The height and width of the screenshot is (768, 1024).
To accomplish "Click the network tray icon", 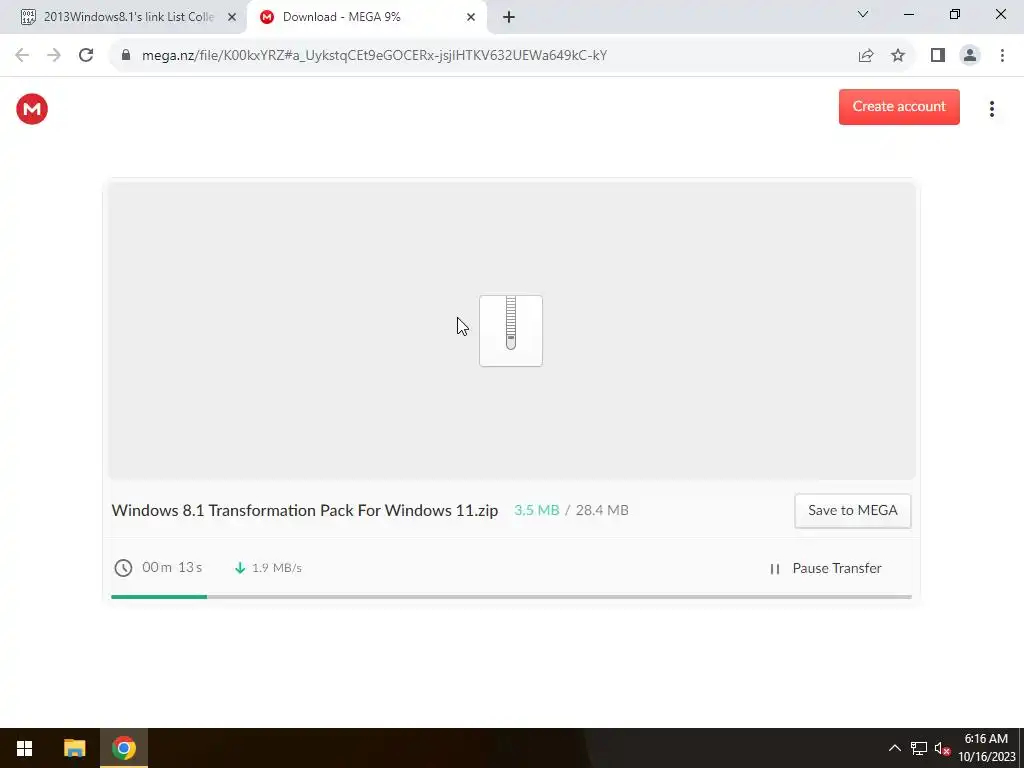I will pos(919,748).
